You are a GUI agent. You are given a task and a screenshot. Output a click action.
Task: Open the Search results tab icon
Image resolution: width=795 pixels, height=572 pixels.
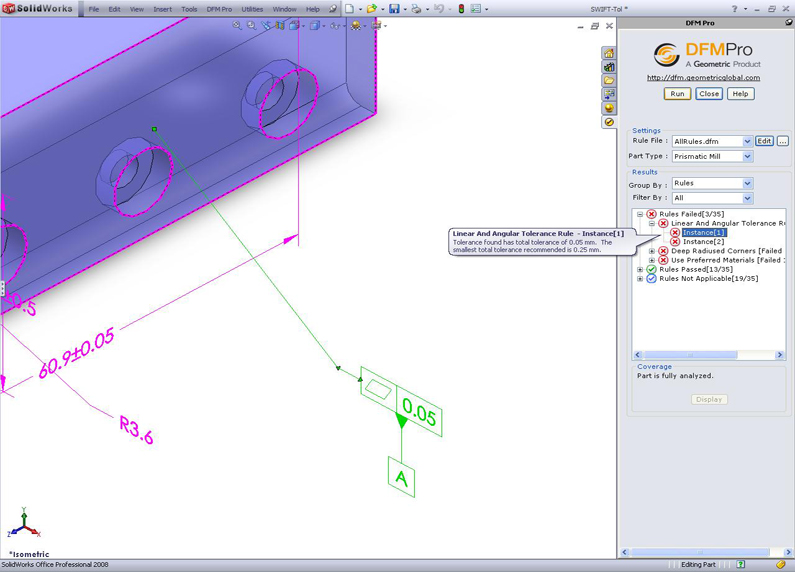pos(609,94)
